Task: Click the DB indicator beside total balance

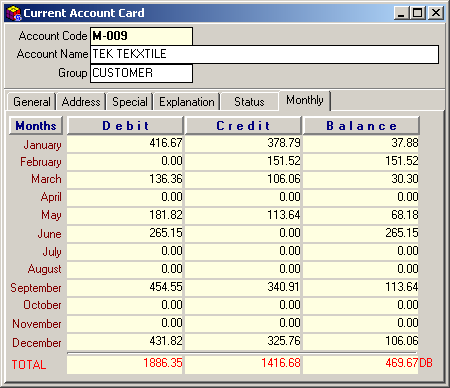Action: click(426, 363)
